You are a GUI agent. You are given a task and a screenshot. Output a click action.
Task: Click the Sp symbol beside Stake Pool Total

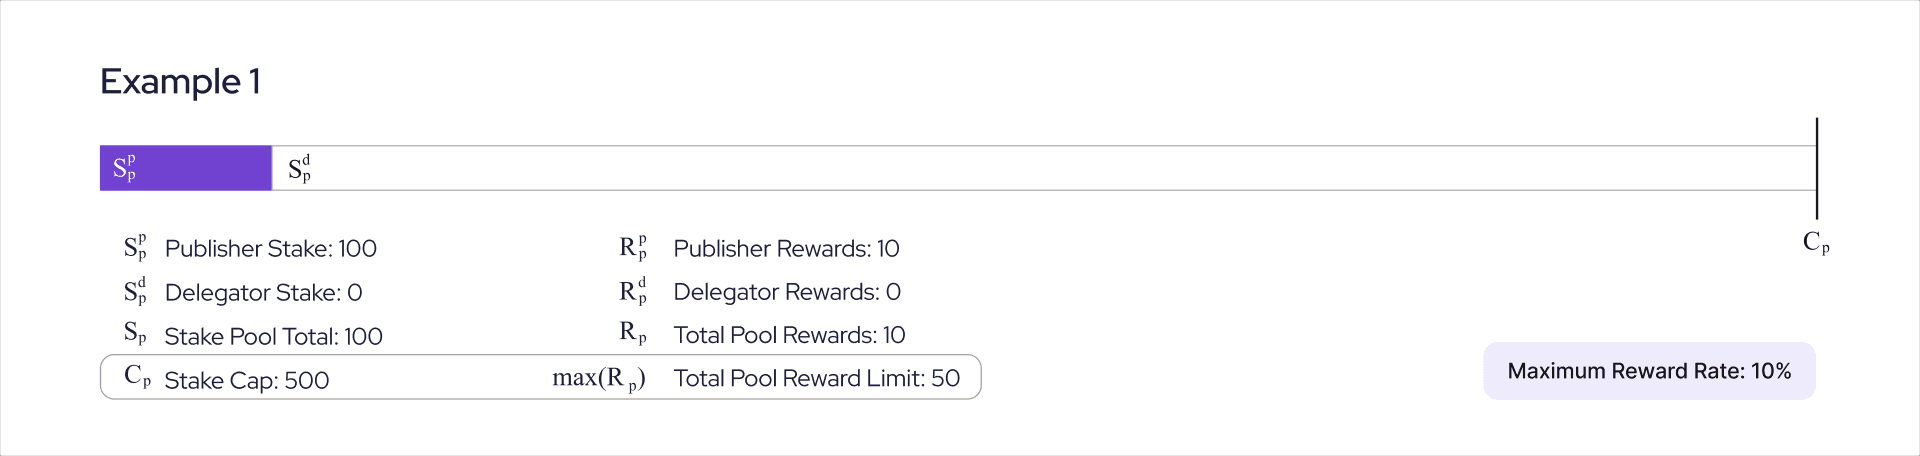(135, 334)
